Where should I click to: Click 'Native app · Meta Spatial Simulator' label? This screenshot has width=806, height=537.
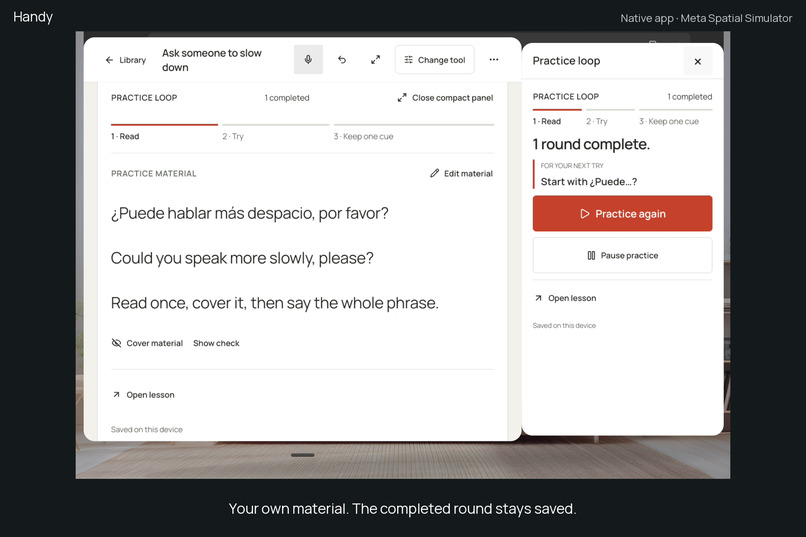[x=706, y=18]
